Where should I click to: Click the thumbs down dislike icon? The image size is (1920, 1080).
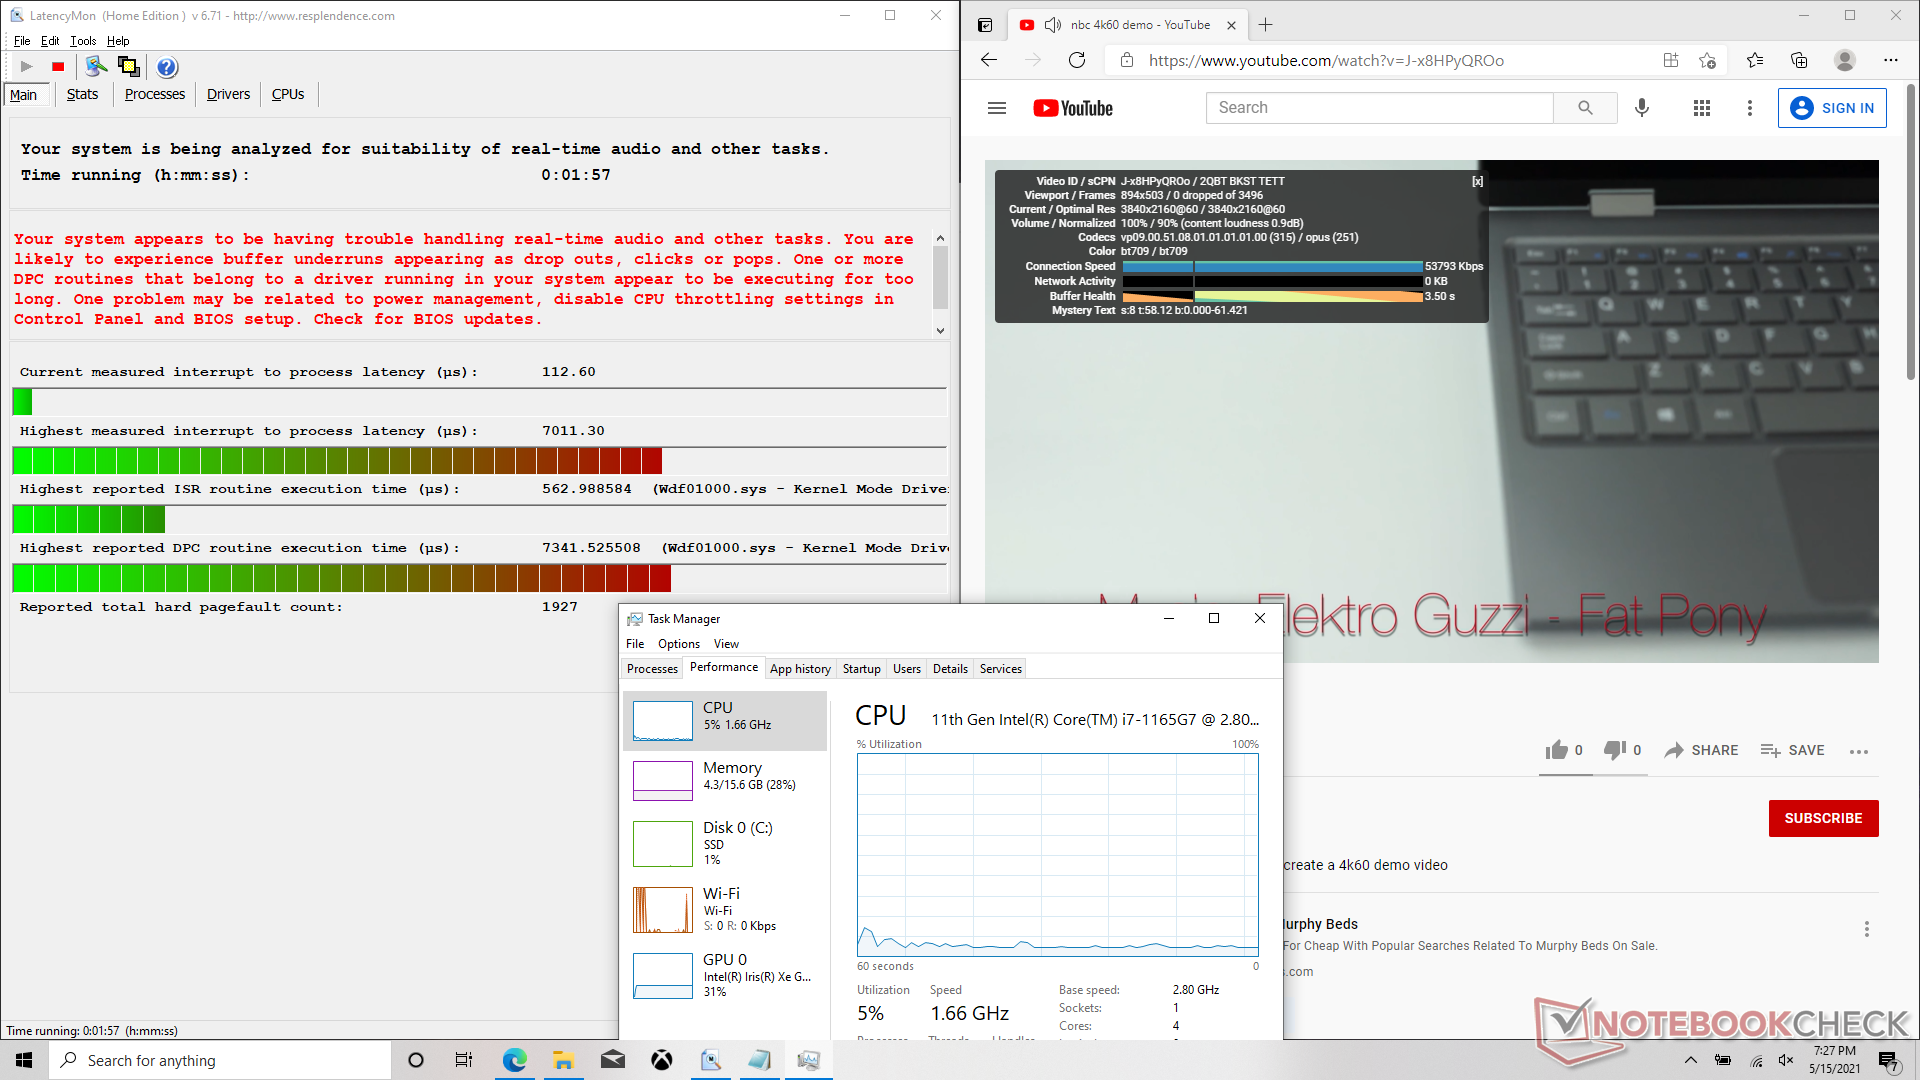[x=1614, y=750]
